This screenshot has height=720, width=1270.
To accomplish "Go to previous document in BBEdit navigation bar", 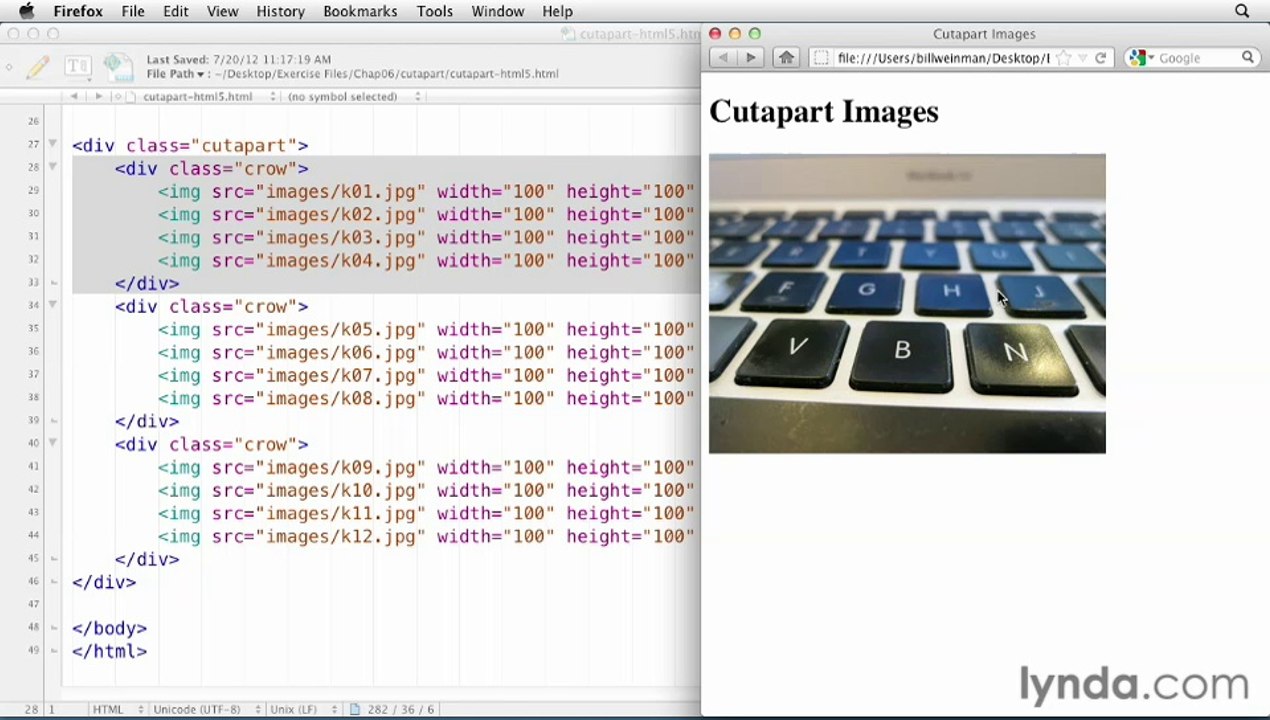I will pyautogui.click(x=74, y=96).
